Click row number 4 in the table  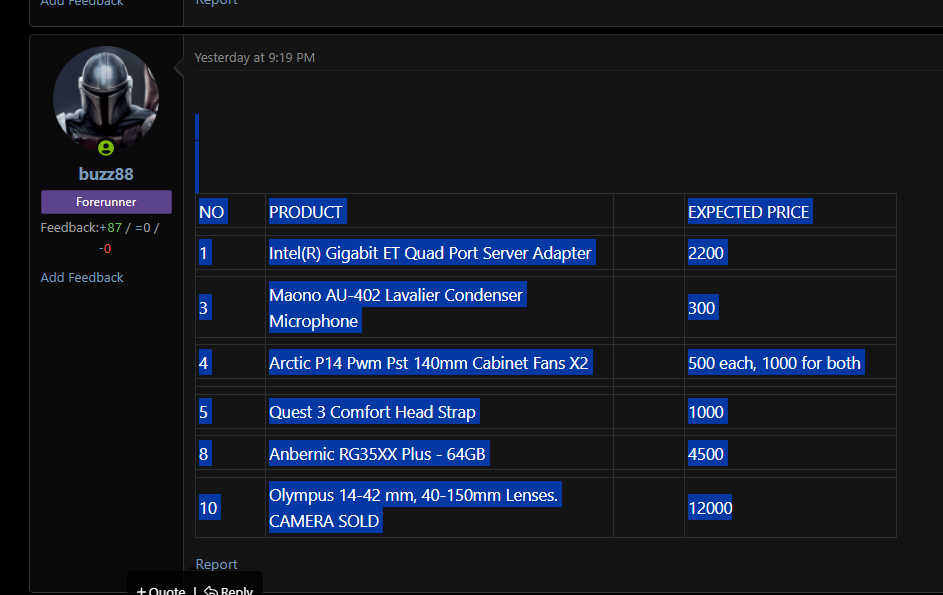pyautogui.click(x=204, y=363)
